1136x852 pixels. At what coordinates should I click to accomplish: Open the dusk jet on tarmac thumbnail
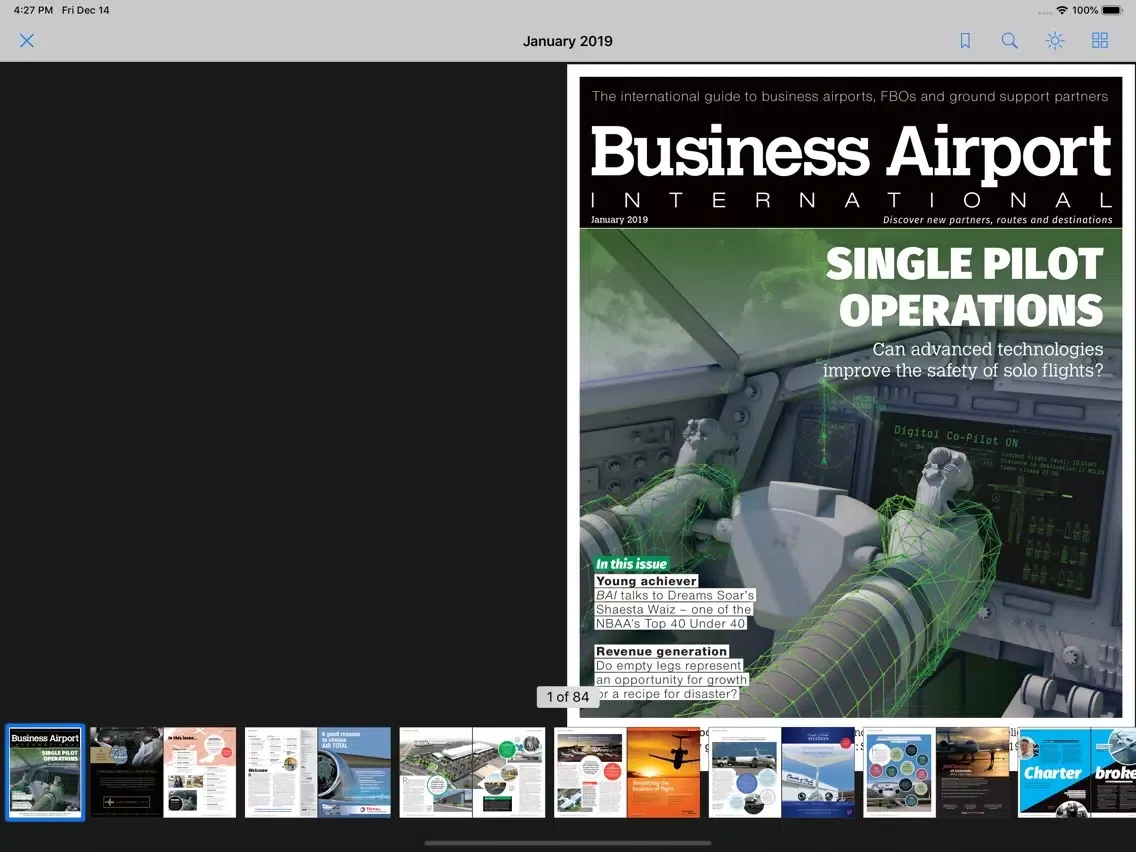[x=972, y=772]
